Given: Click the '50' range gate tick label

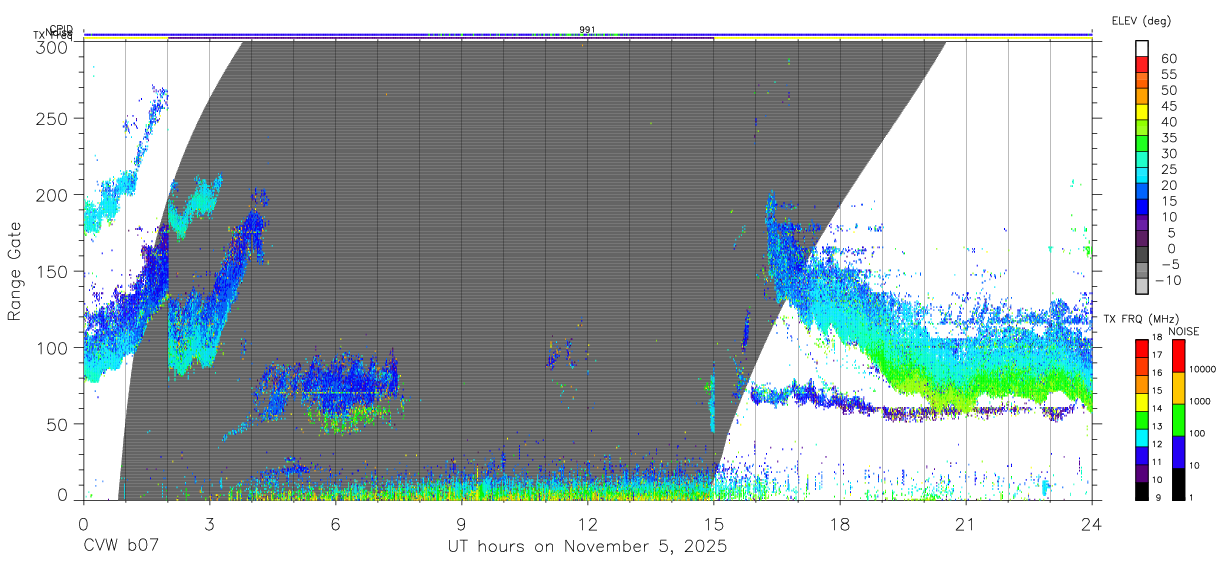Looking at the screenshot, I should coord(58,424).
